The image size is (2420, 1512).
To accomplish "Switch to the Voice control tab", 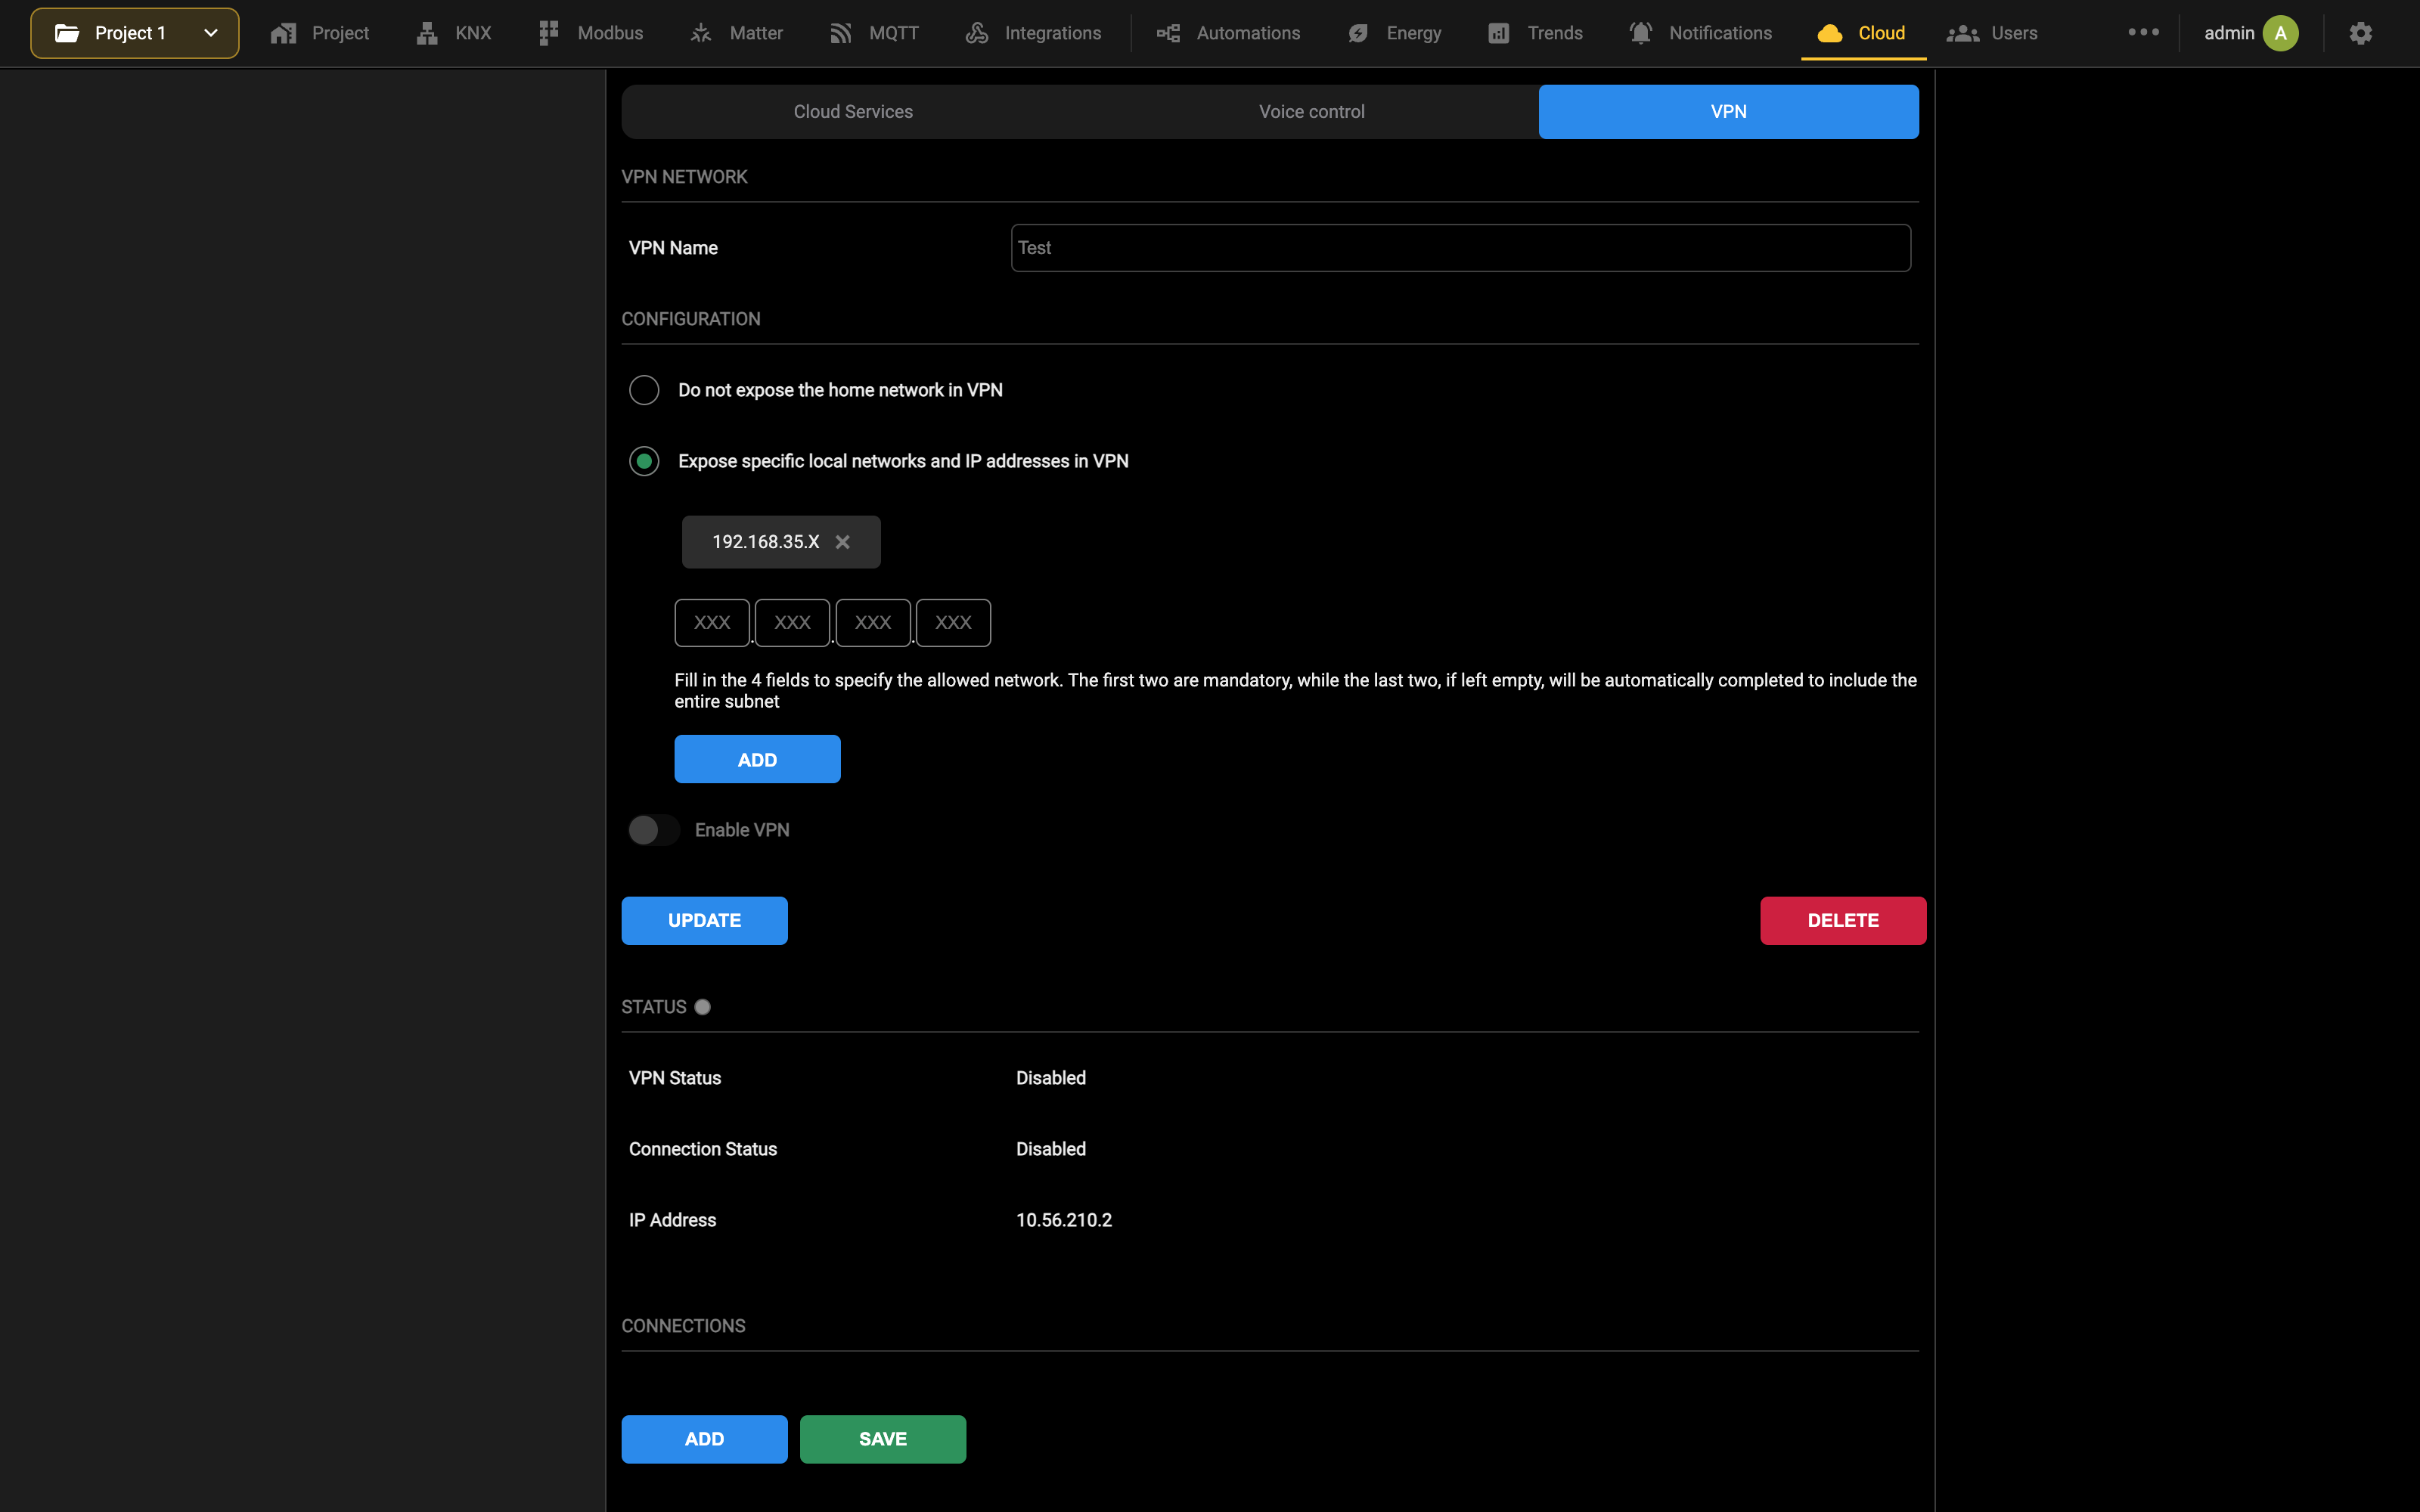I will pos(1311,112).
